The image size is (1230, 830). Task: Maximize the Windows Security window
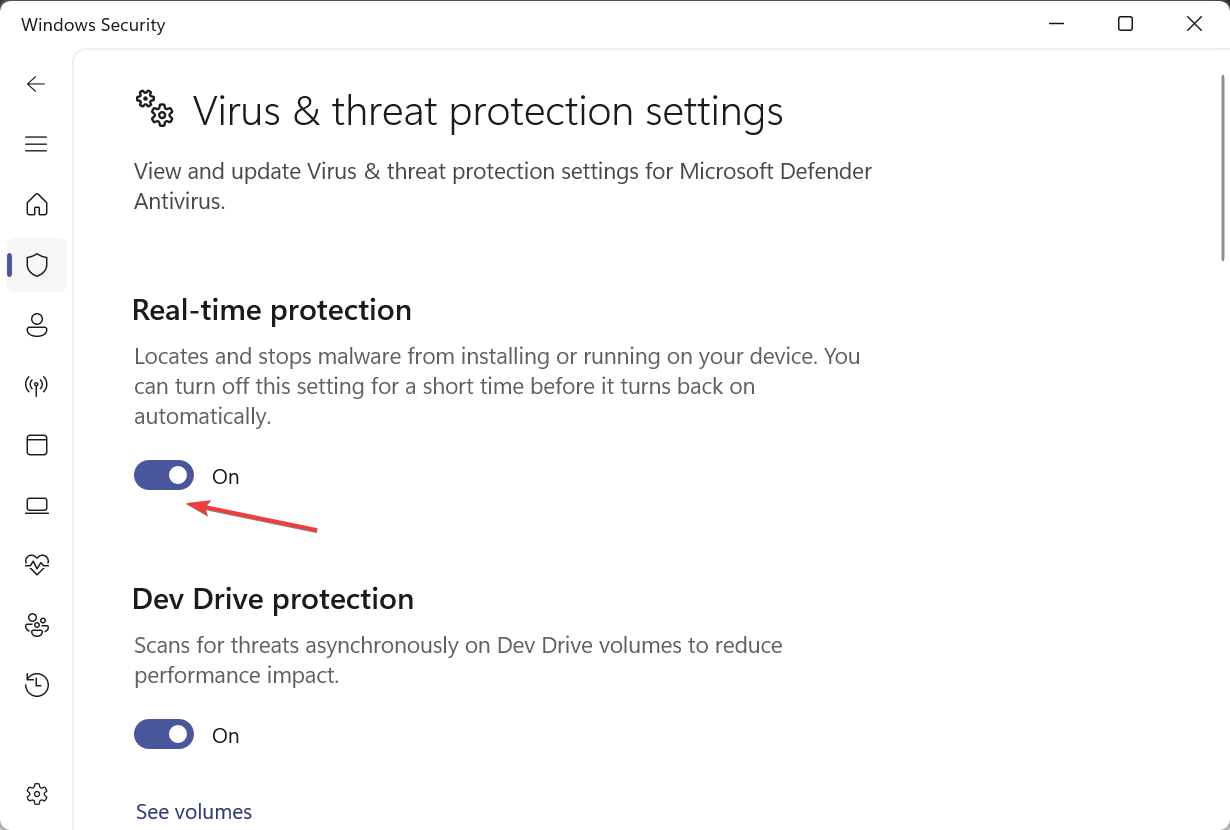[1125, 24]
